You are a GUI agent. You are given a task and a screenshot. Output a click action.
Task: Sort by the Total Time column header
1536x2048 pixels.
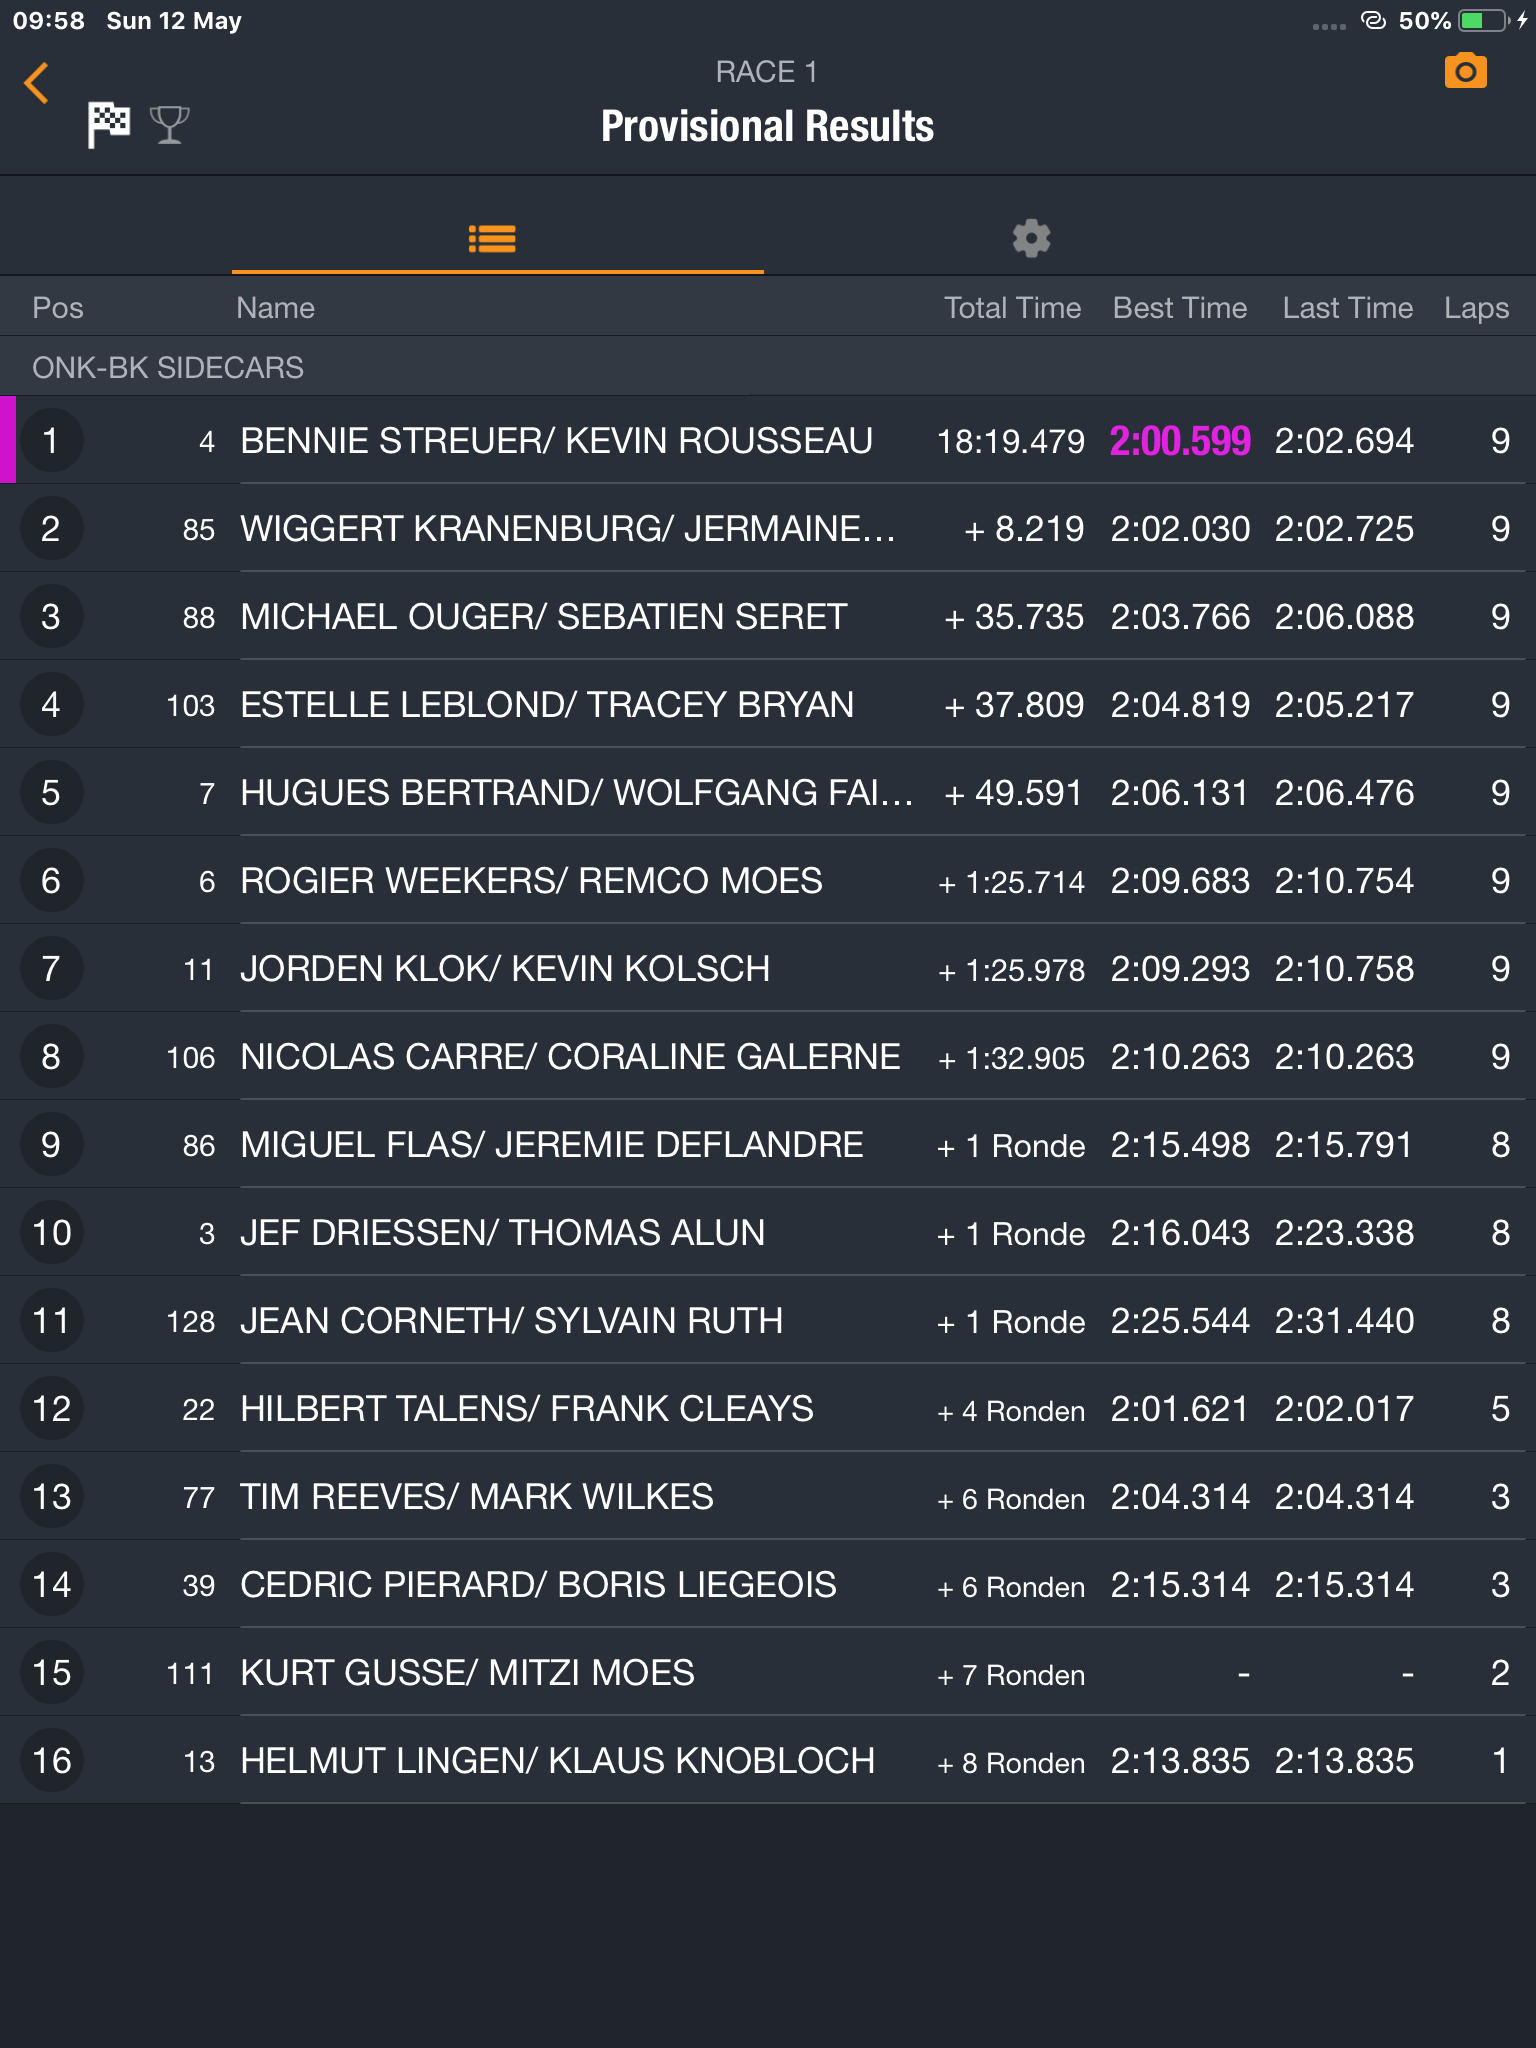(x=1012, y=308)
